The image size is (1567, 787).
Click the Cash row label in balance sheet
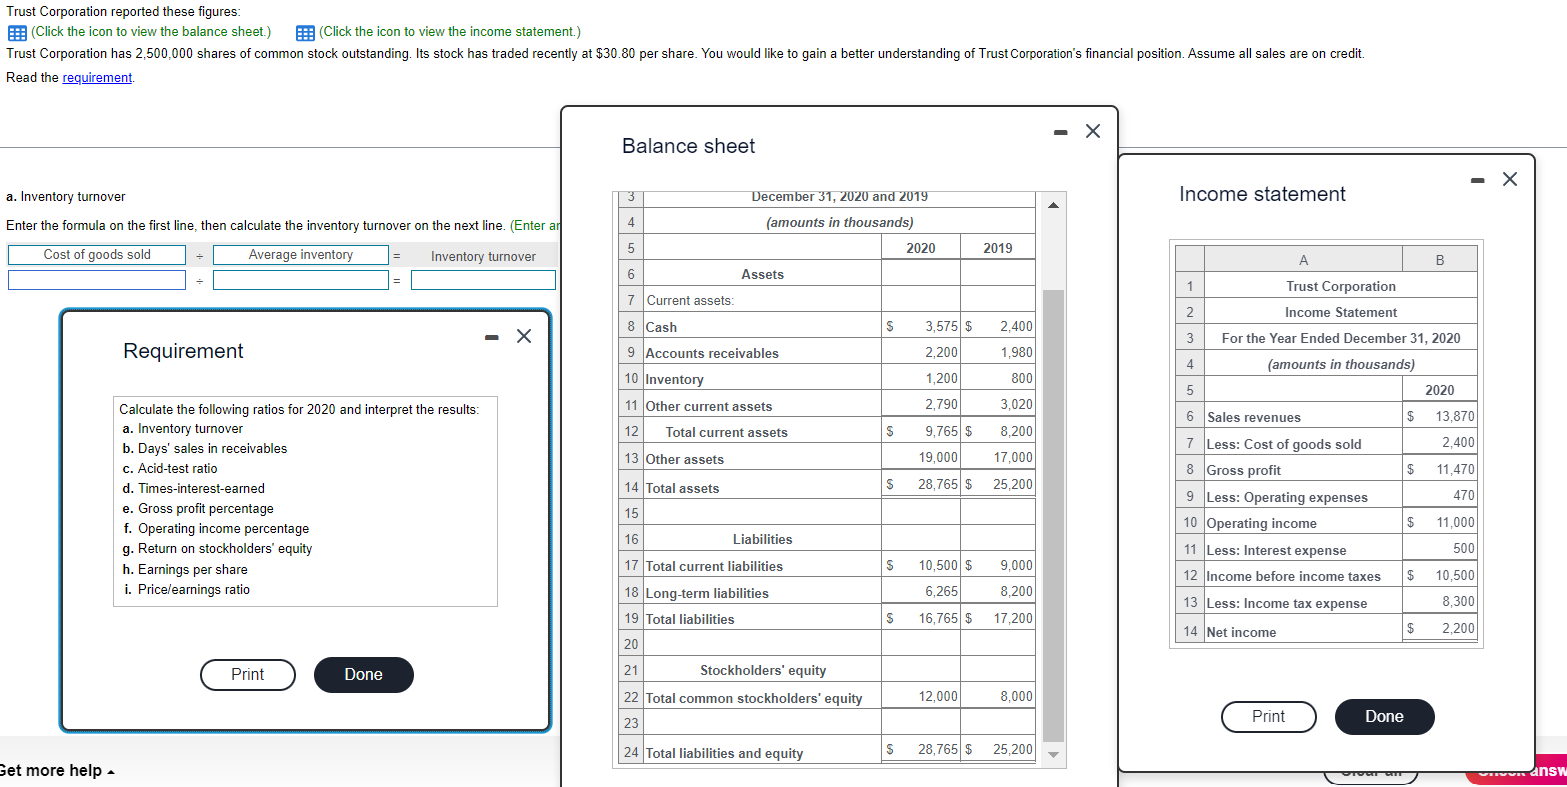(x=662, y=327)
